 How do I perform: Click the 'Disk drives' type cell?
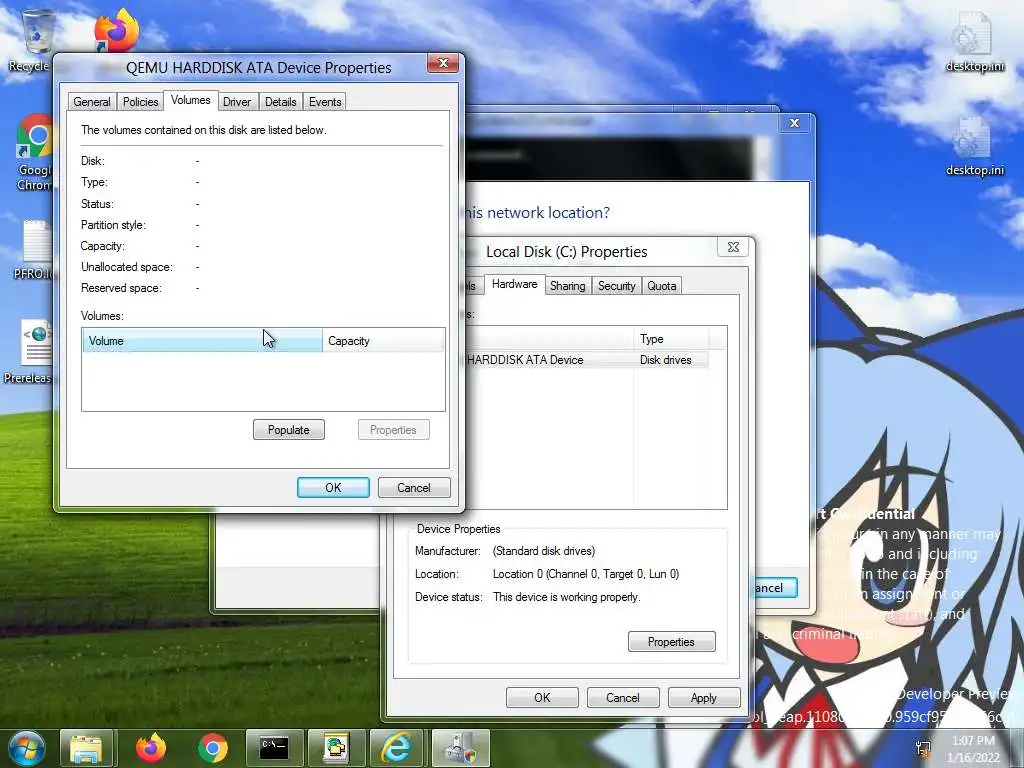point(665,360)
